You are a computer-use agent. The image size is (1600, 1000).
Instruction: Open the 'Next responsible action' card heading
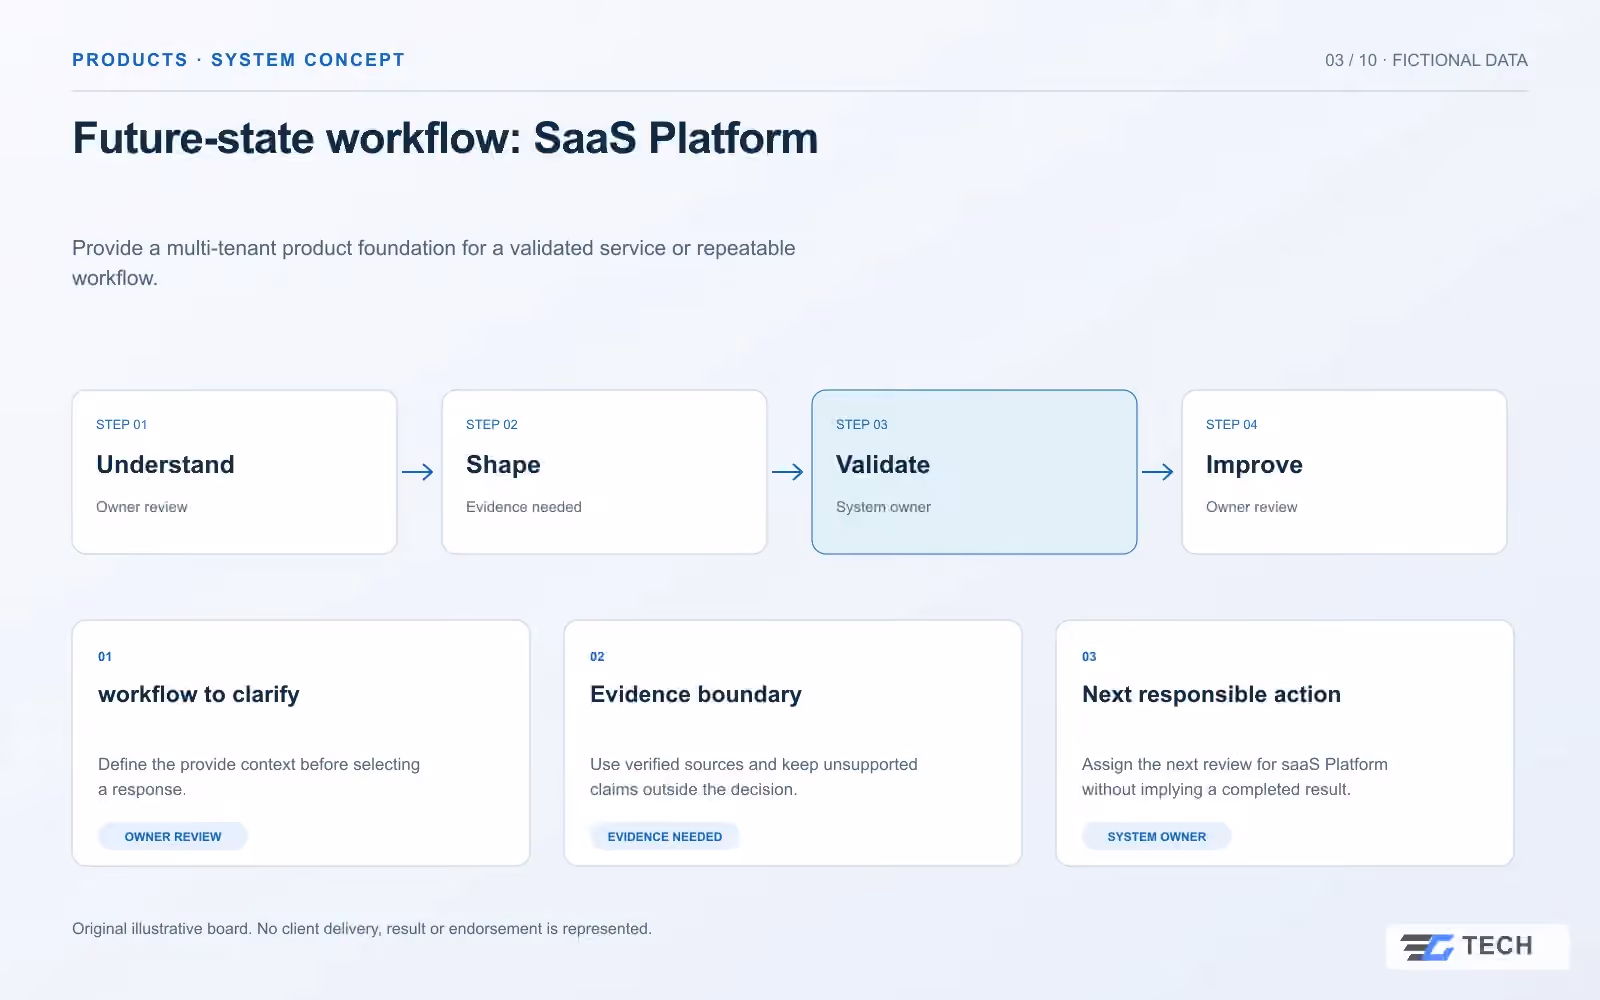pos(1211,694)
